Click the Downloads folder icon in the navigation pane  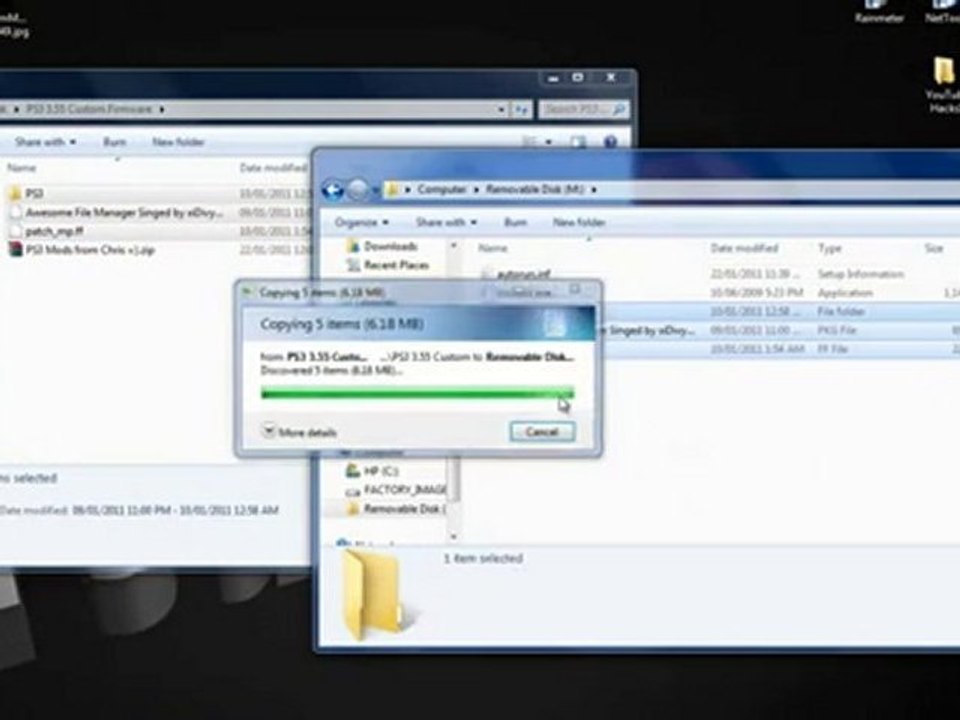point(353,246)
